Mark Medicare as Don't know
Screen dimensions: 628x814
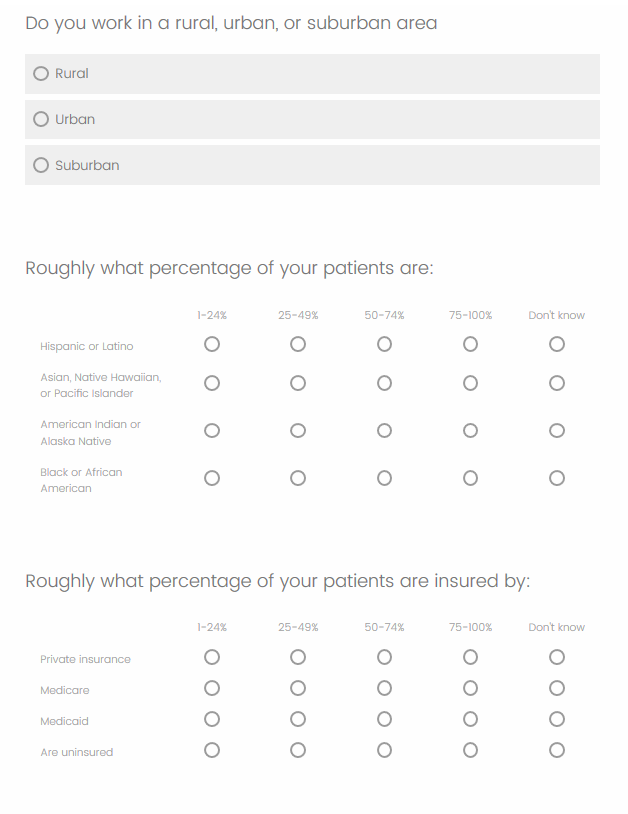coord(557,688)
